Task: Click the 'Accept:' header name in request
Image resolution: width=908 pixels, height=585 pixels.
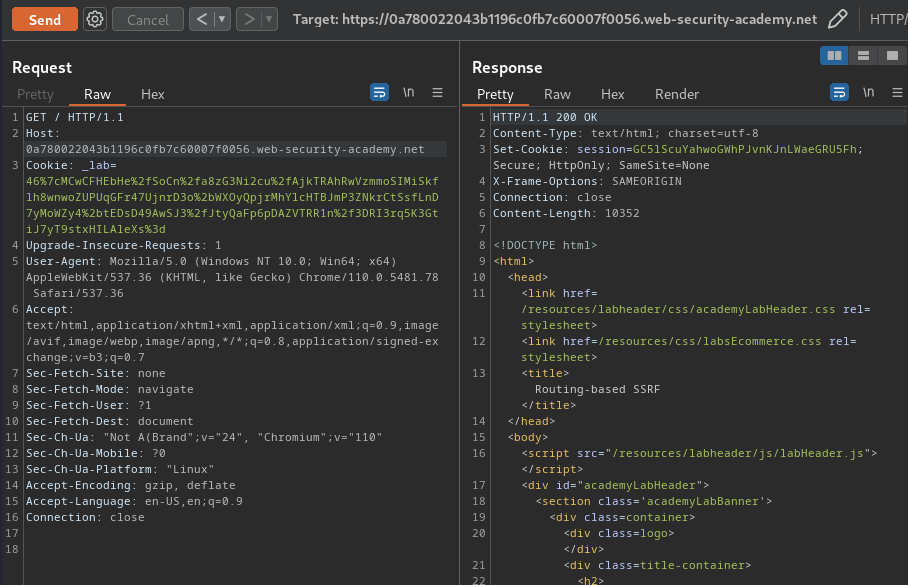Action: click(50, 309)
